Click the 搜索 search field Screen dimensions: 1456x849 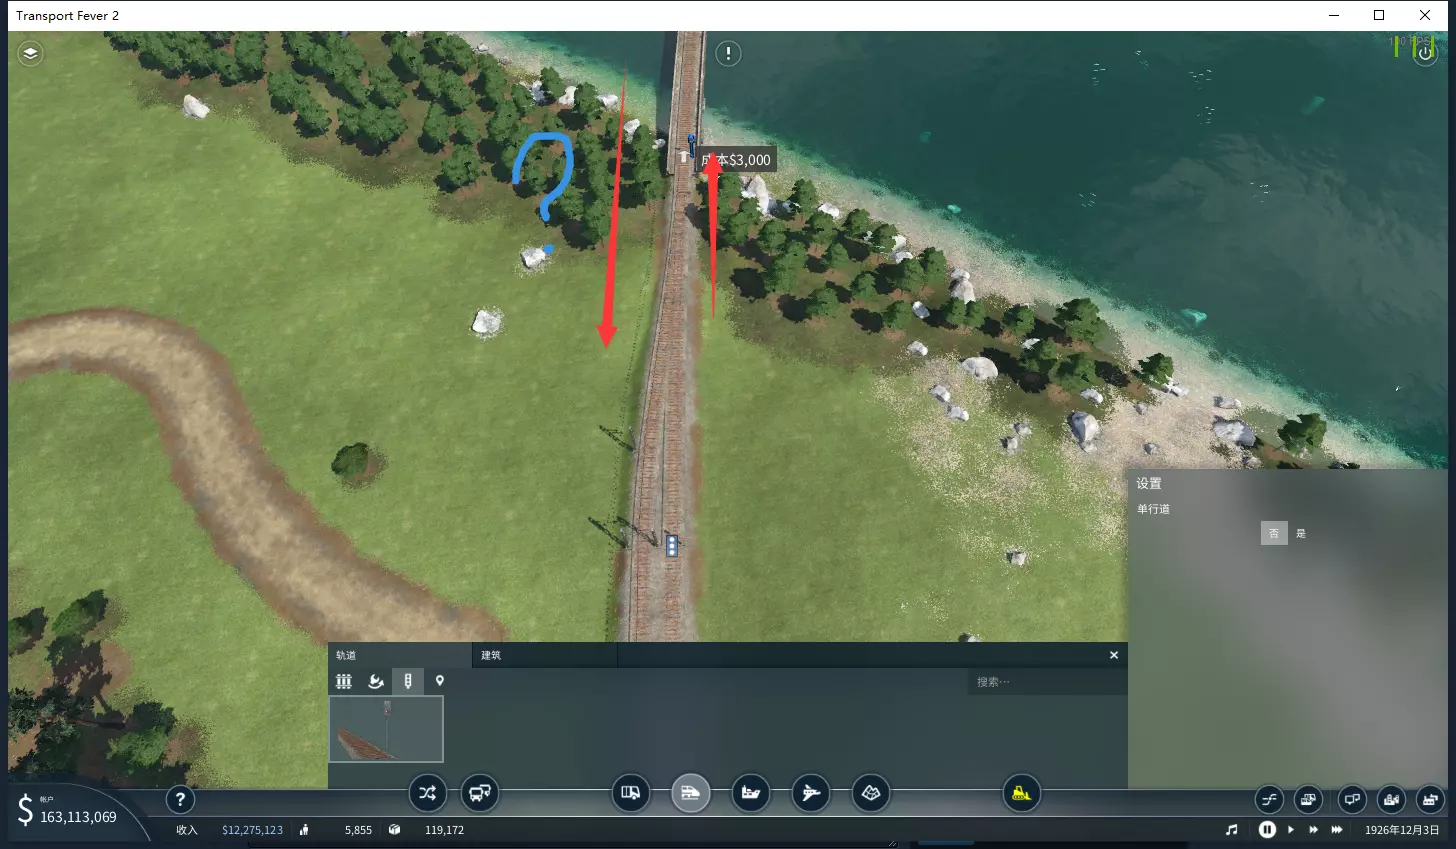click(1047, 682)
